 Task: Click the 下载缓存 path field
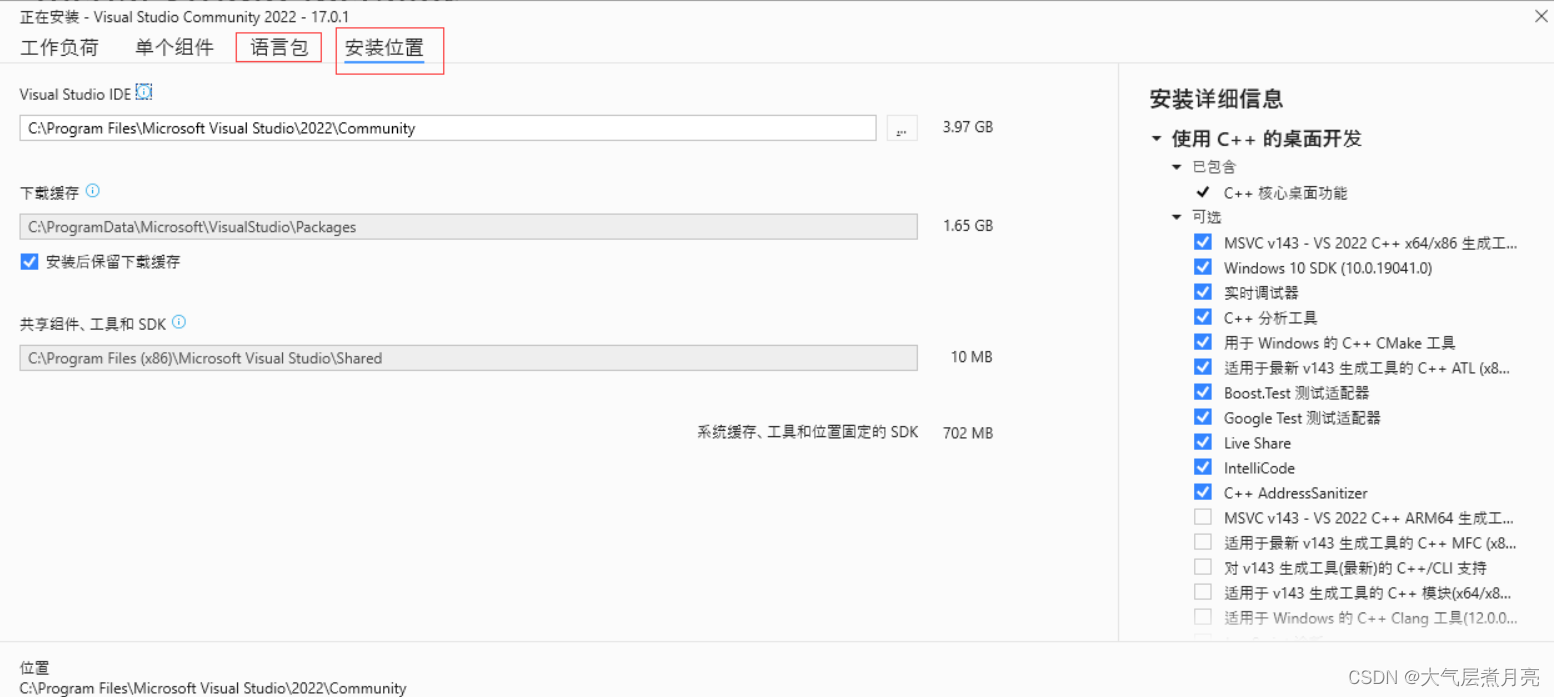468,227
